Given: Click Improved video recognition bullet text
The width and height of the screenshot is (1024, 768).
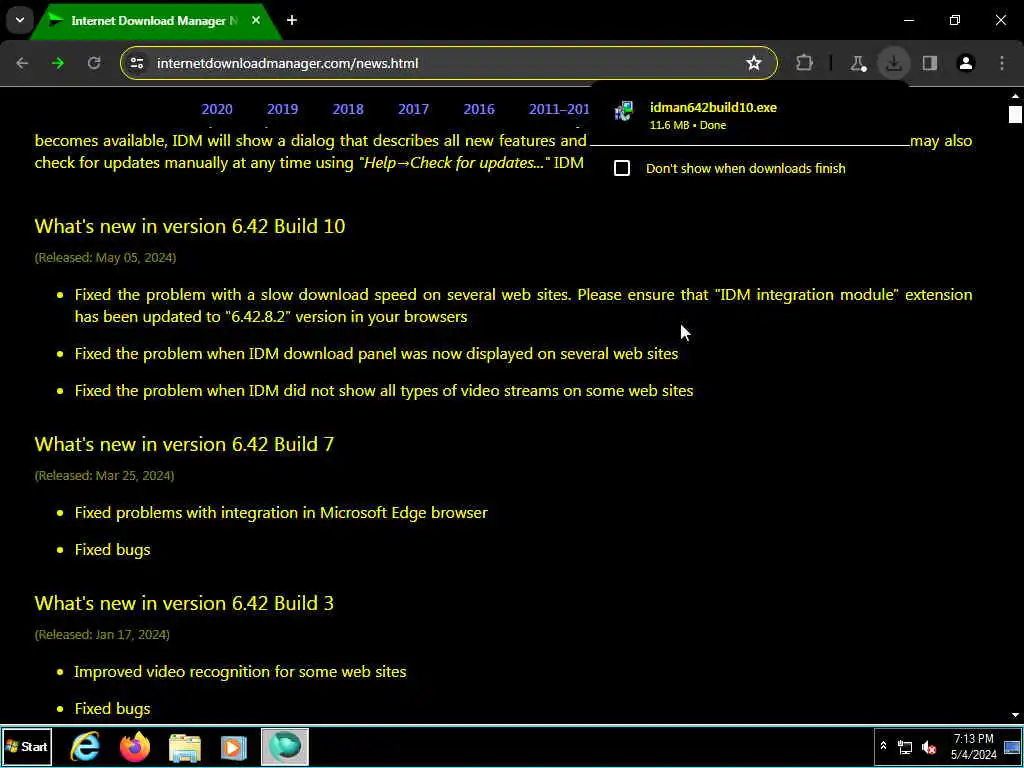Looking at the screenshot, I should [240, 671].
